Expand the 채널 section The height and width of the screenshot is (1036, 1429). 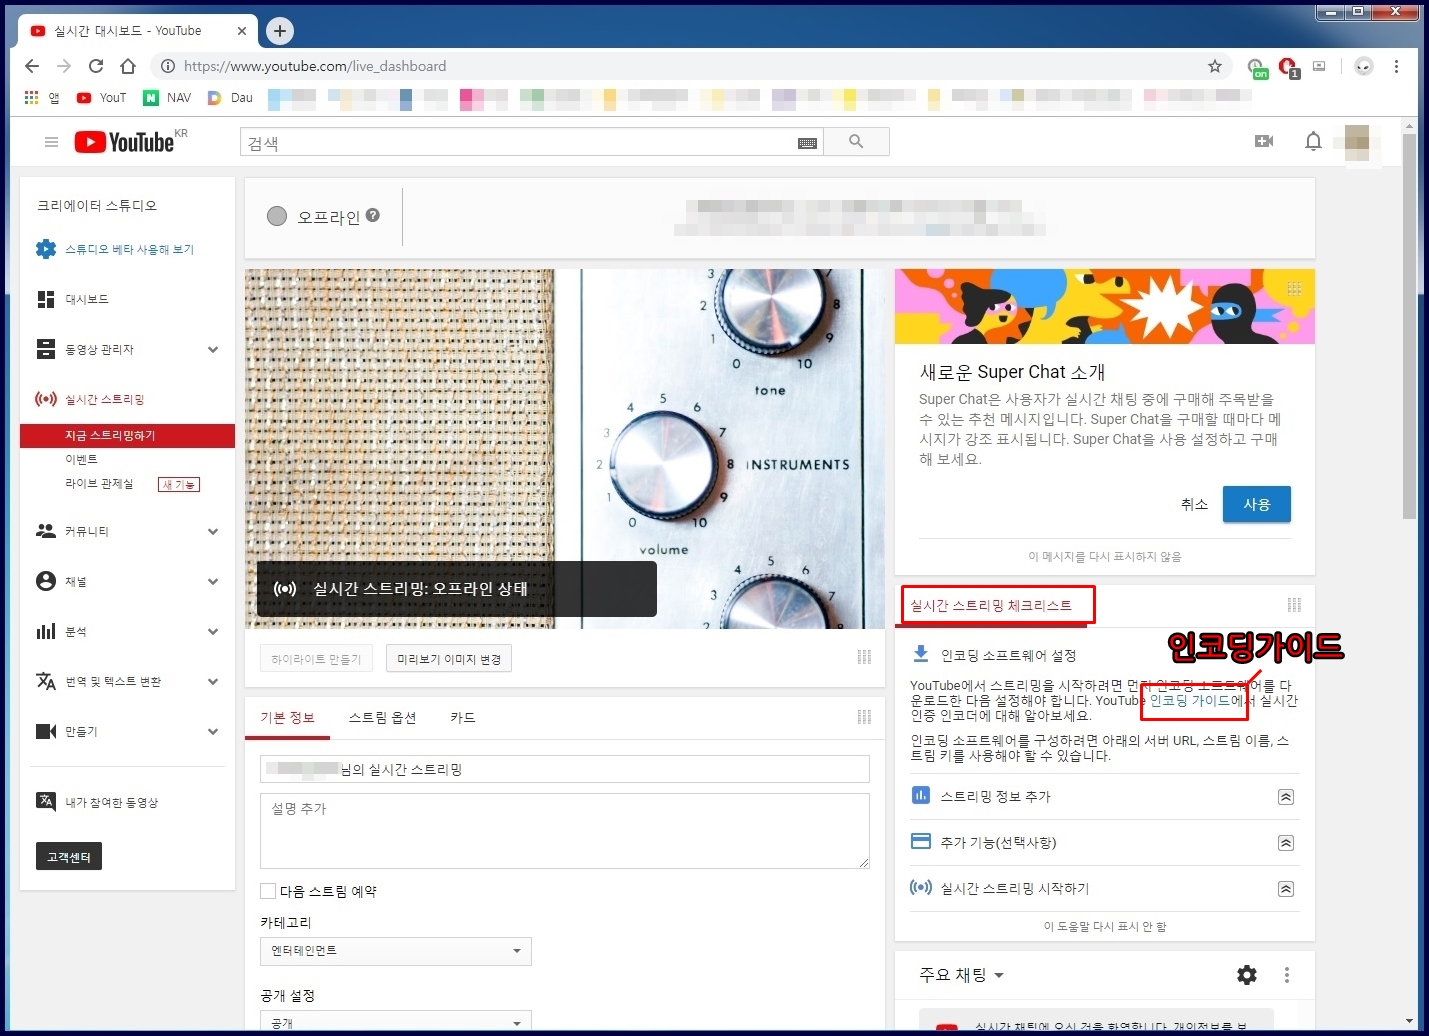click(x=213, y=581)
